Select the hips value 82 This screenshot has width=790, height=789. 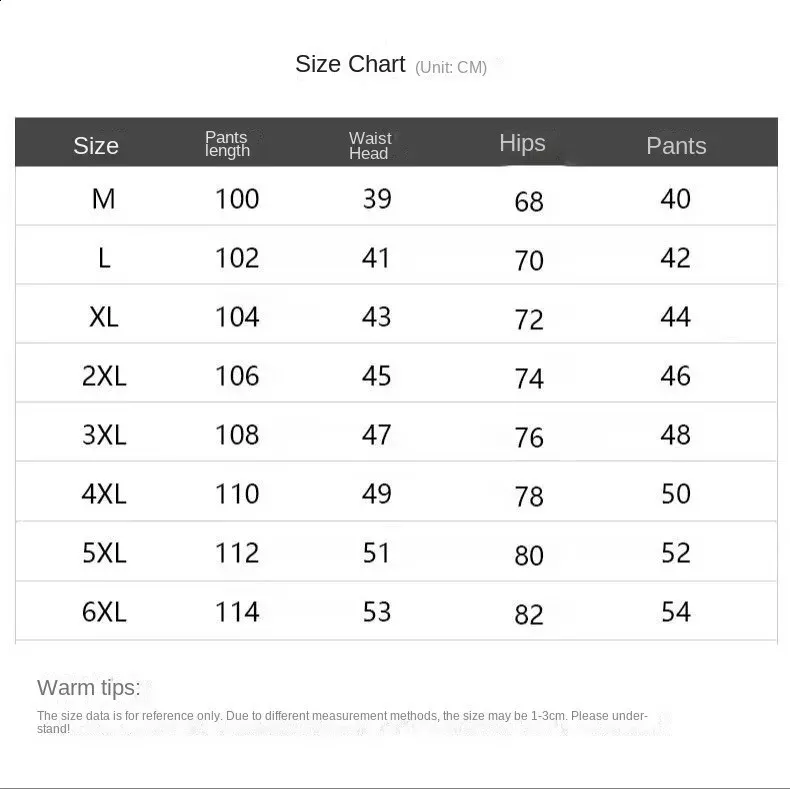click(x=529, y=615)
